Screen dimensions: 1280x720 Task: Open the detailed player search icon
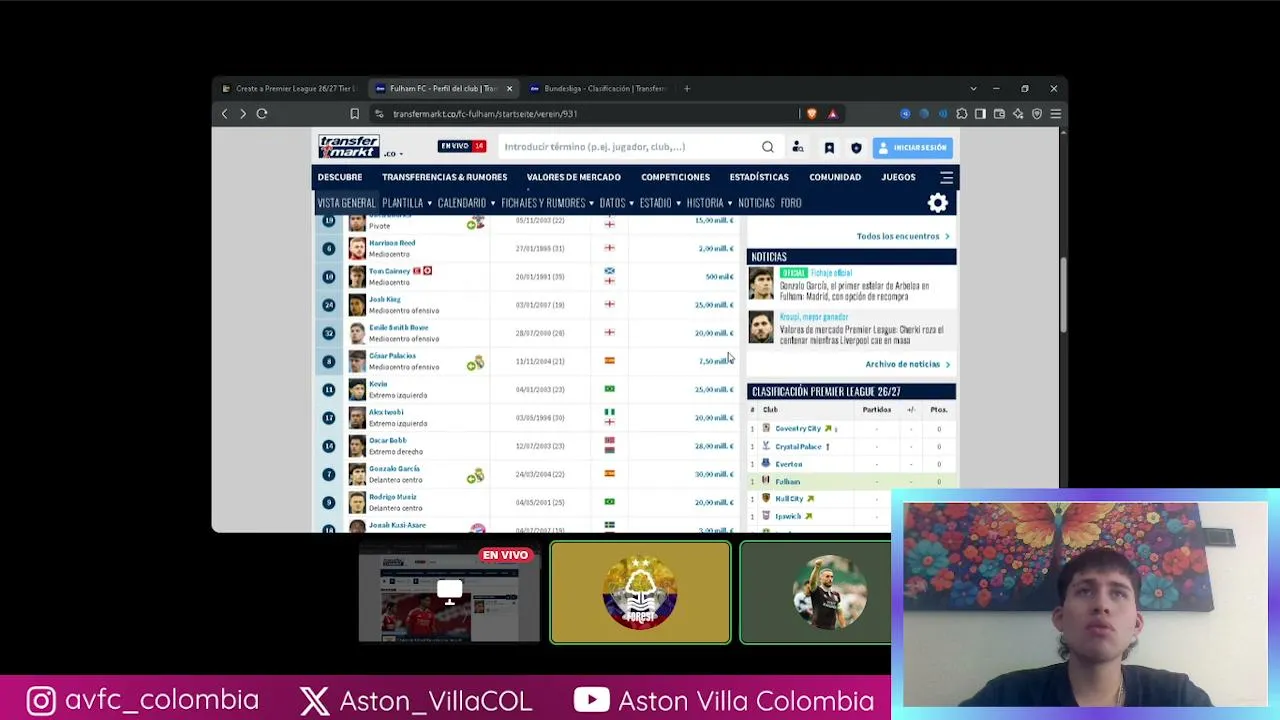[798, 147]
